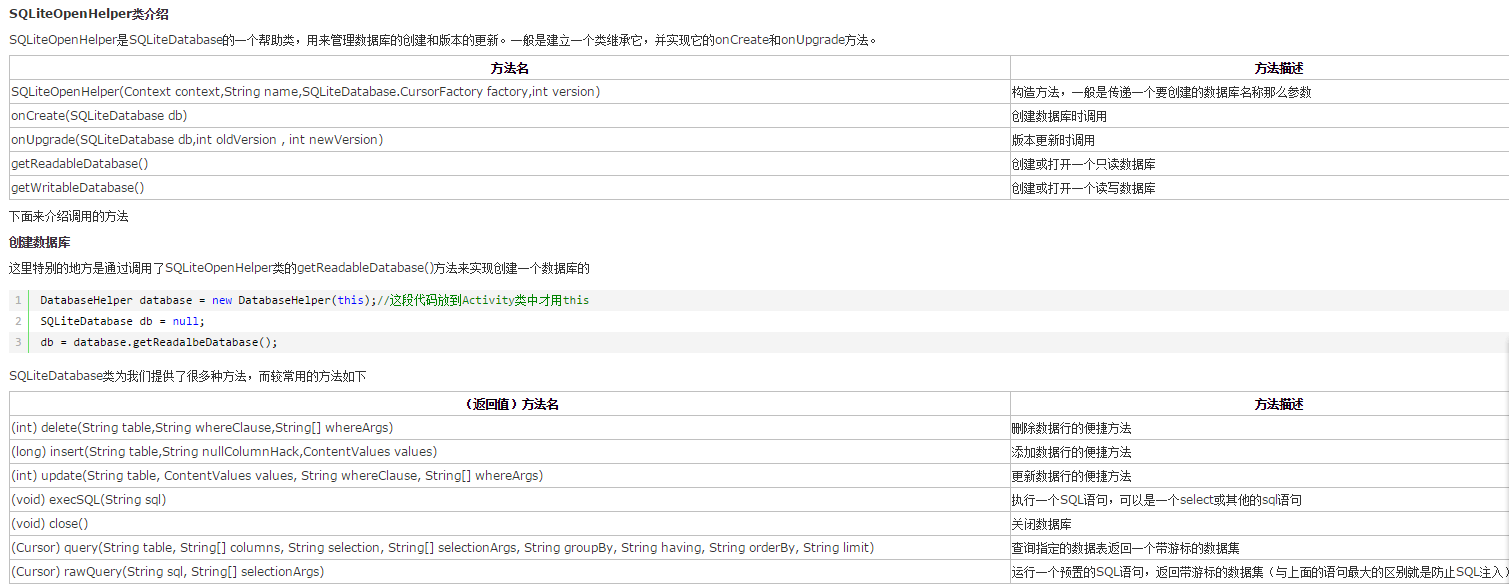Click the '执行一个SQL语句' description cell
This screenshot has width=1509, height=584.
[1260, 500]
